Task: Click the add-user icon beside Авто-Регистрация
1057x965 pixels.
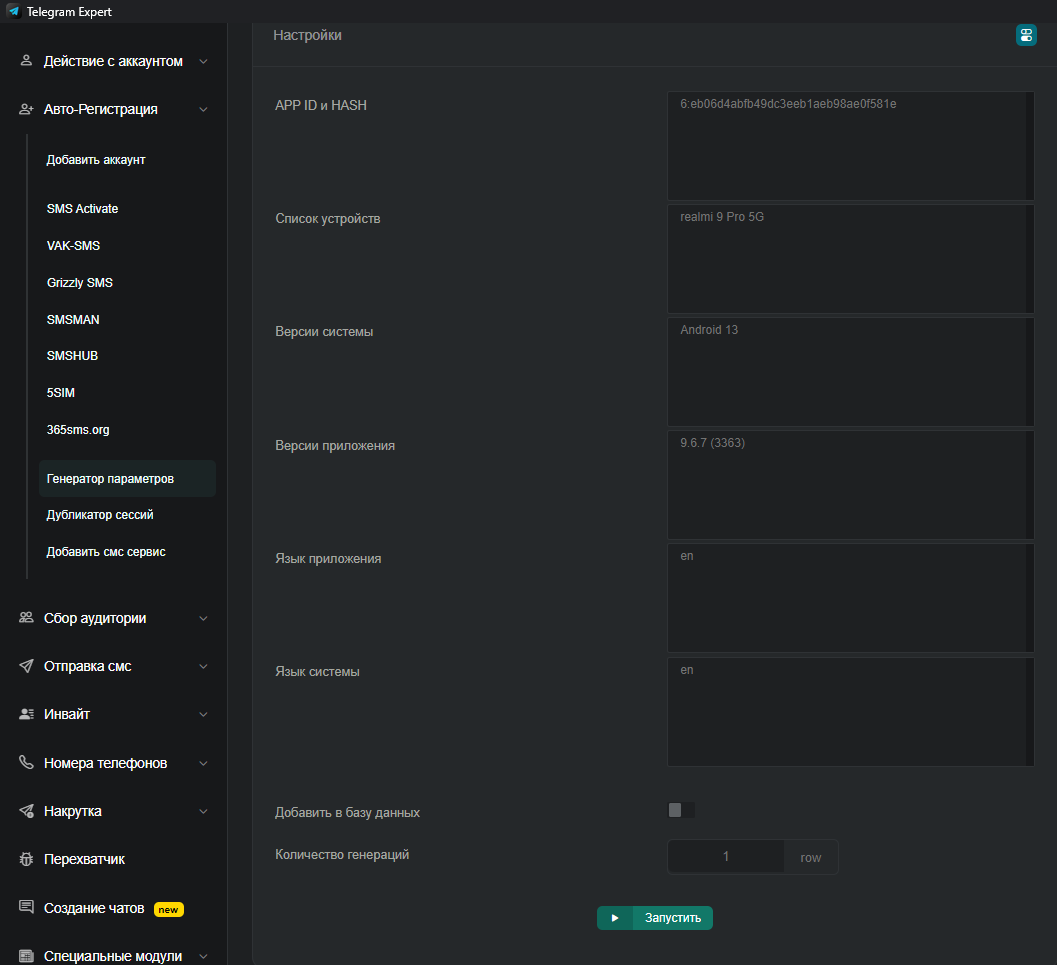Action: tap(26, 109)
